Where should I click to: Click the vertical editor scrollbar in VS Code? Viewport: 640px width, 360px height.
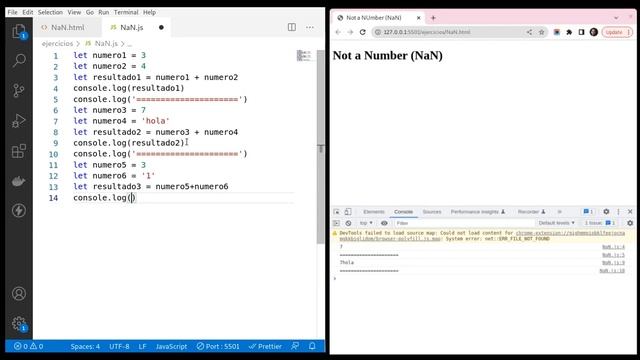coord(321,147)
